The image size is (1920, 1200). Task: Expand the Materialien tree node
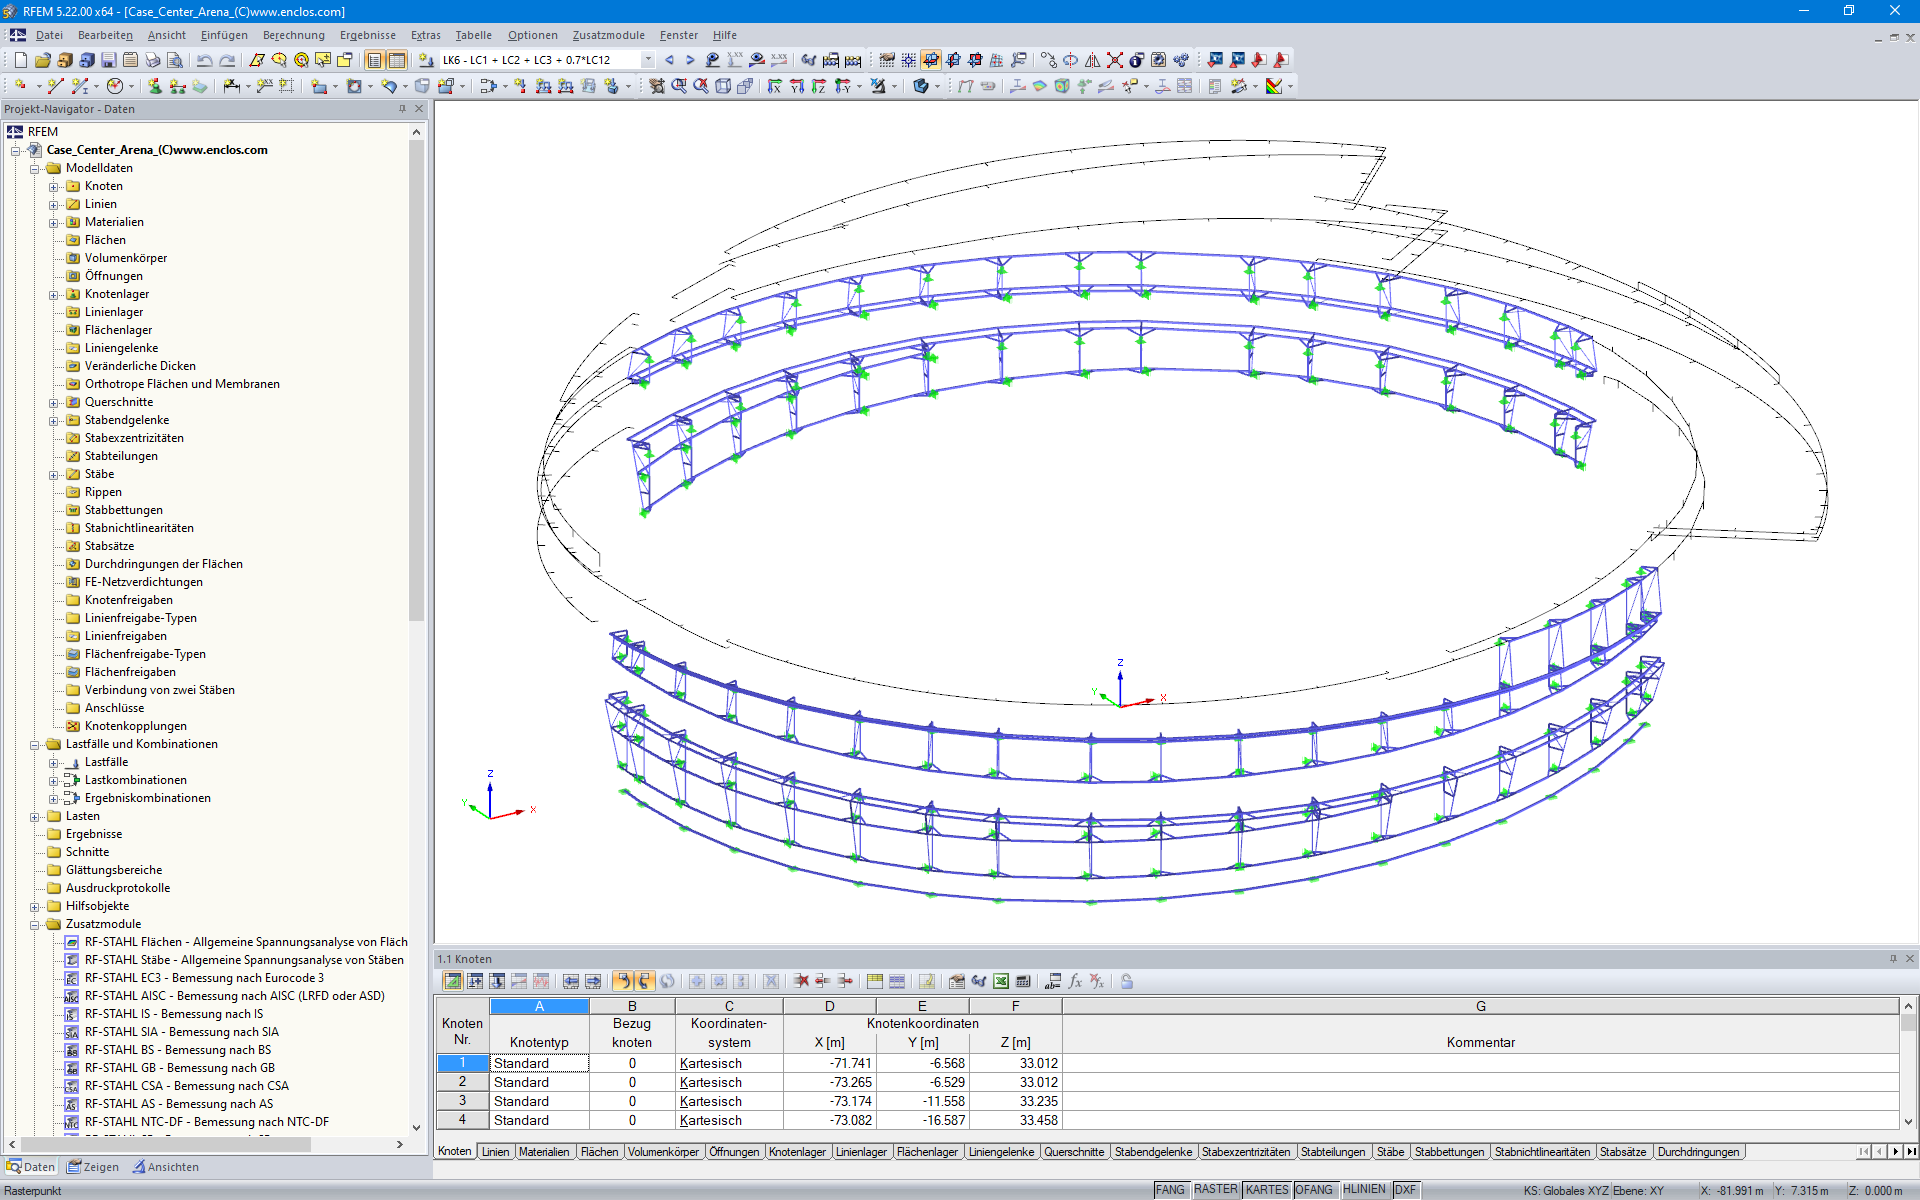click(x=54, y=223)
